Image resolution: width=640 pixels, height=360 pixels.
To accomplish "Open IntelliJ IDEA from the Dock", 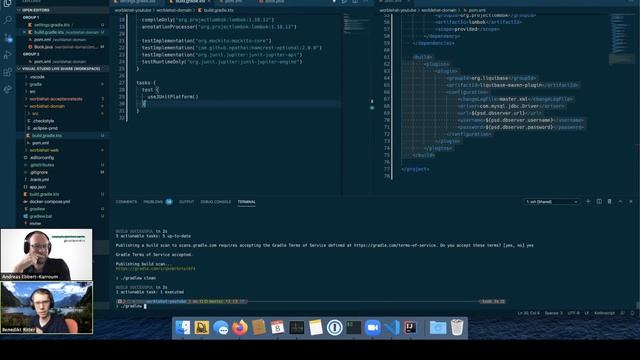I will (411, 328).
